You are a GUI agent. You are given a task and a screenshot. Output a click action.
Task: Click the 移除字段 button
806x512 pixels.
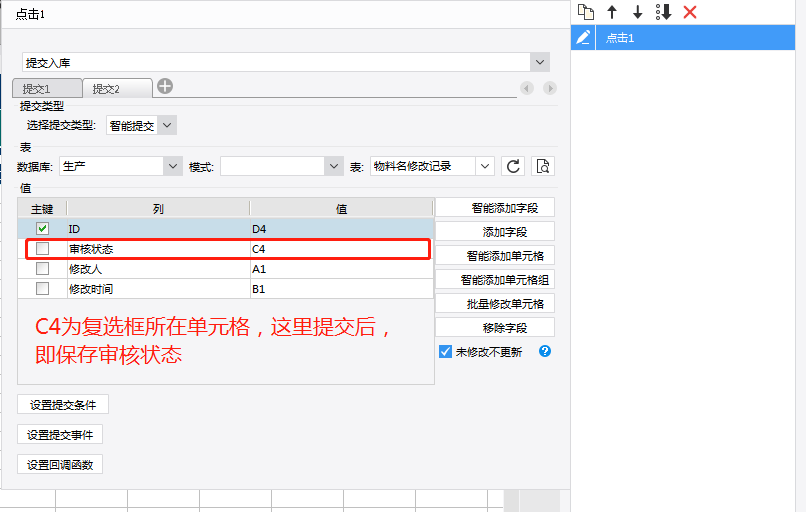tap(495, 327)
